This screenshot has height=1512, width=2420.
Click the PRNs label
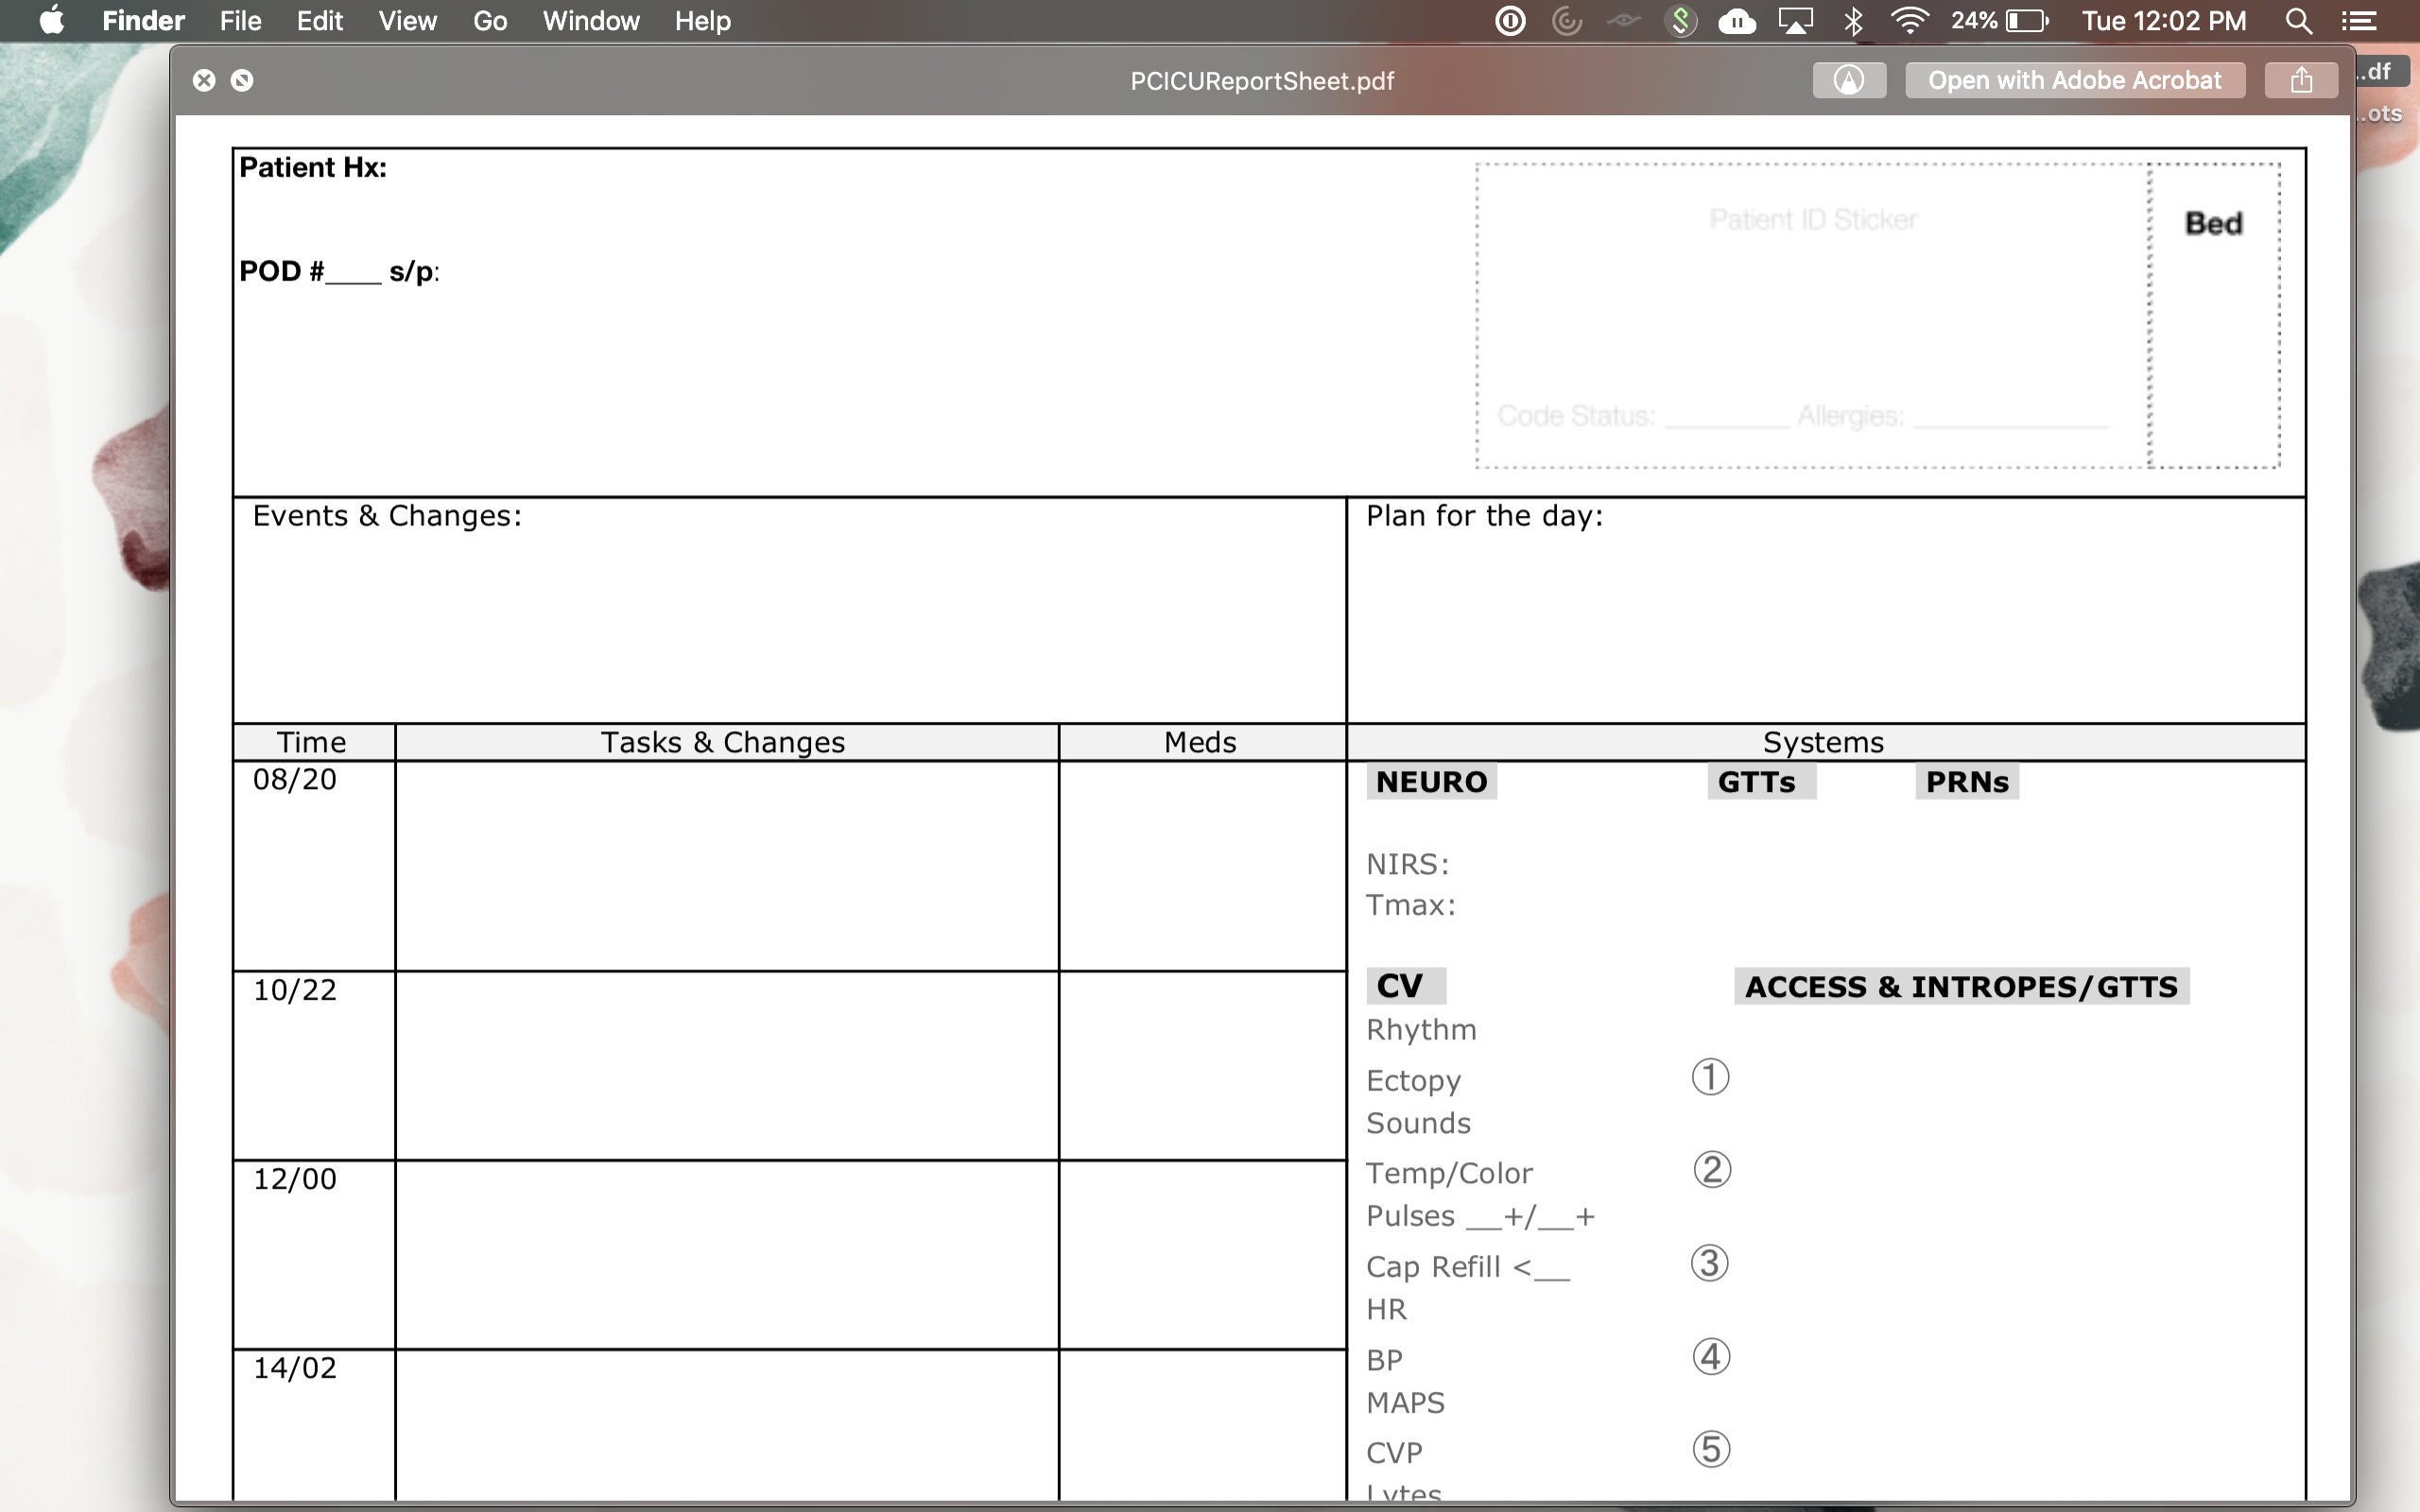1967,782
